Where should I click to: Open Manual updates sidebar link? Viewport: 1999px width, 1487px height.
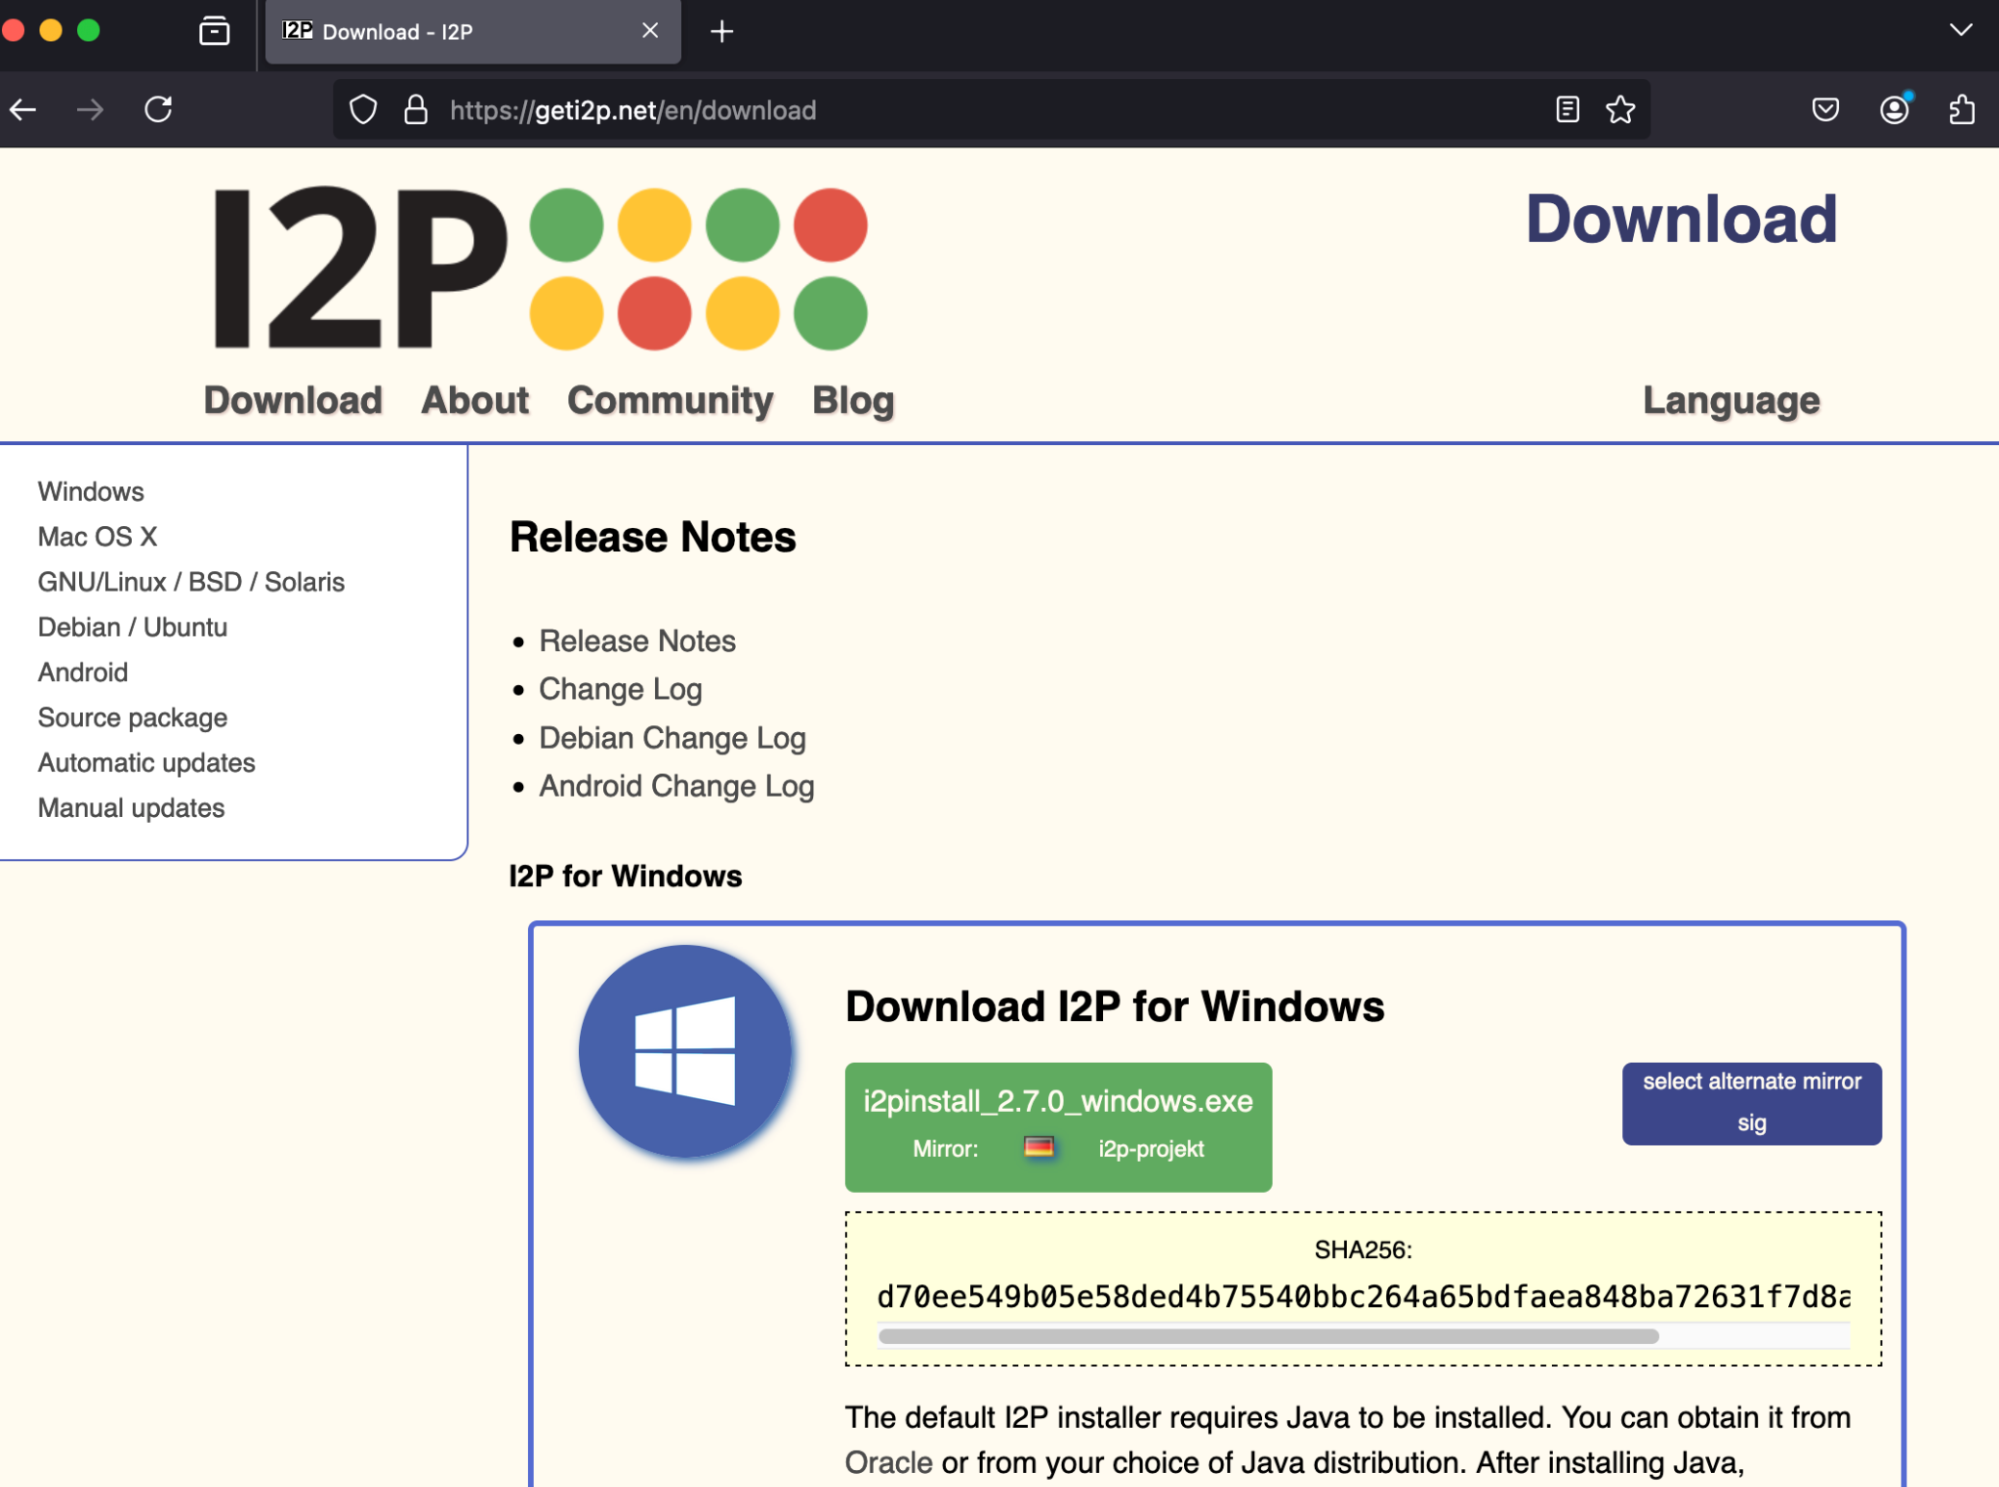[x=131, y=808]
